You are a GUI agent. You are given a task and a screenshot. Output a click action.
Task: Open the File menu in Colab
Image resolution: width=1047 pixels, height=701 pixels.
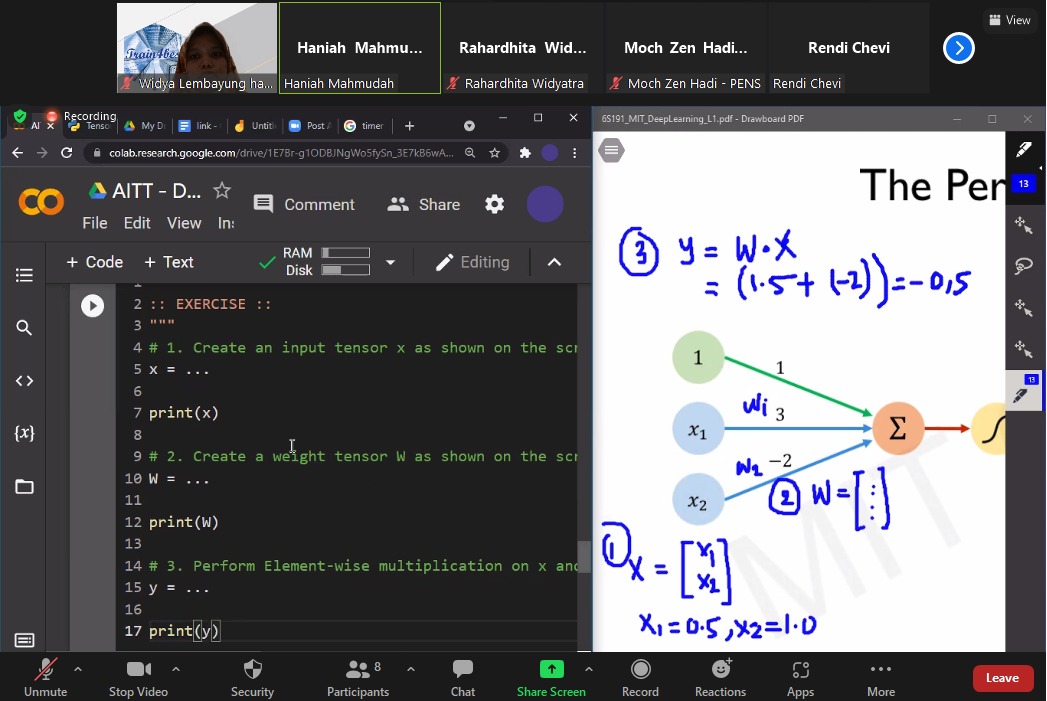coord(94,223)
